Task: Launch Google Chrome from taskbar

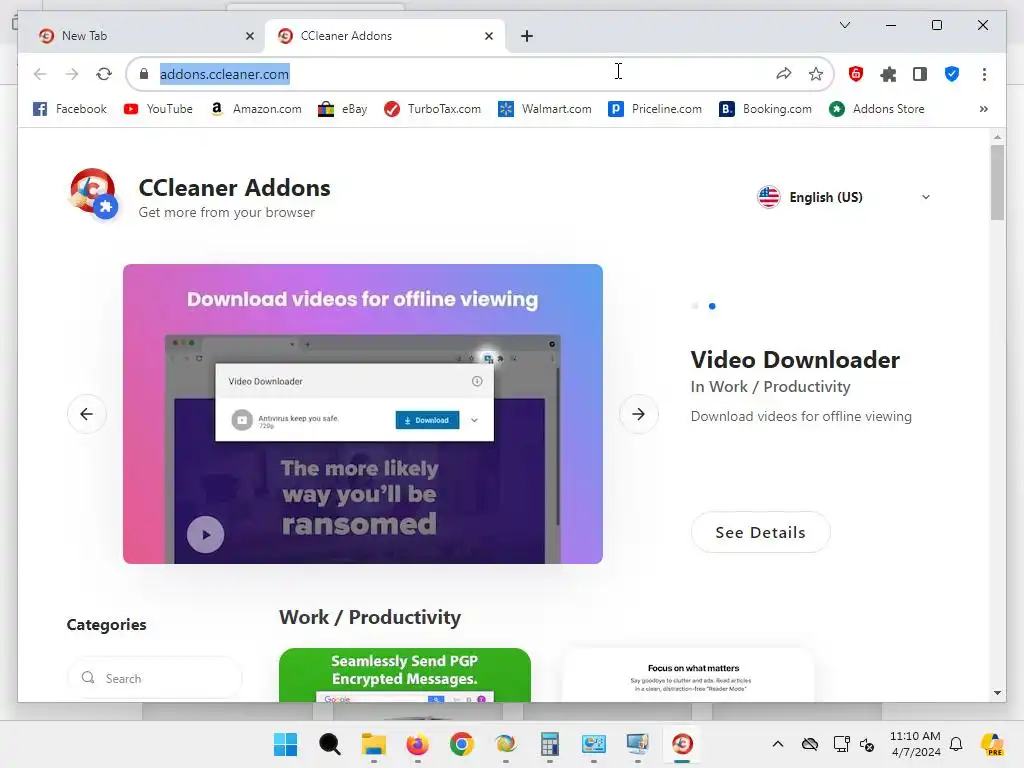Action: coord(462,744)
